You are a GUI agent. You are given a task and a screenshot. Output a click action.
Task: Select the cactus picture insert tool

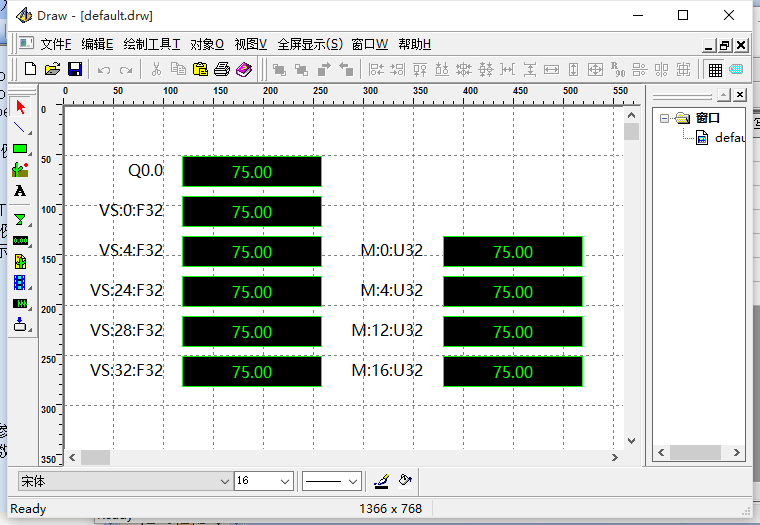[x=20, y=170]
